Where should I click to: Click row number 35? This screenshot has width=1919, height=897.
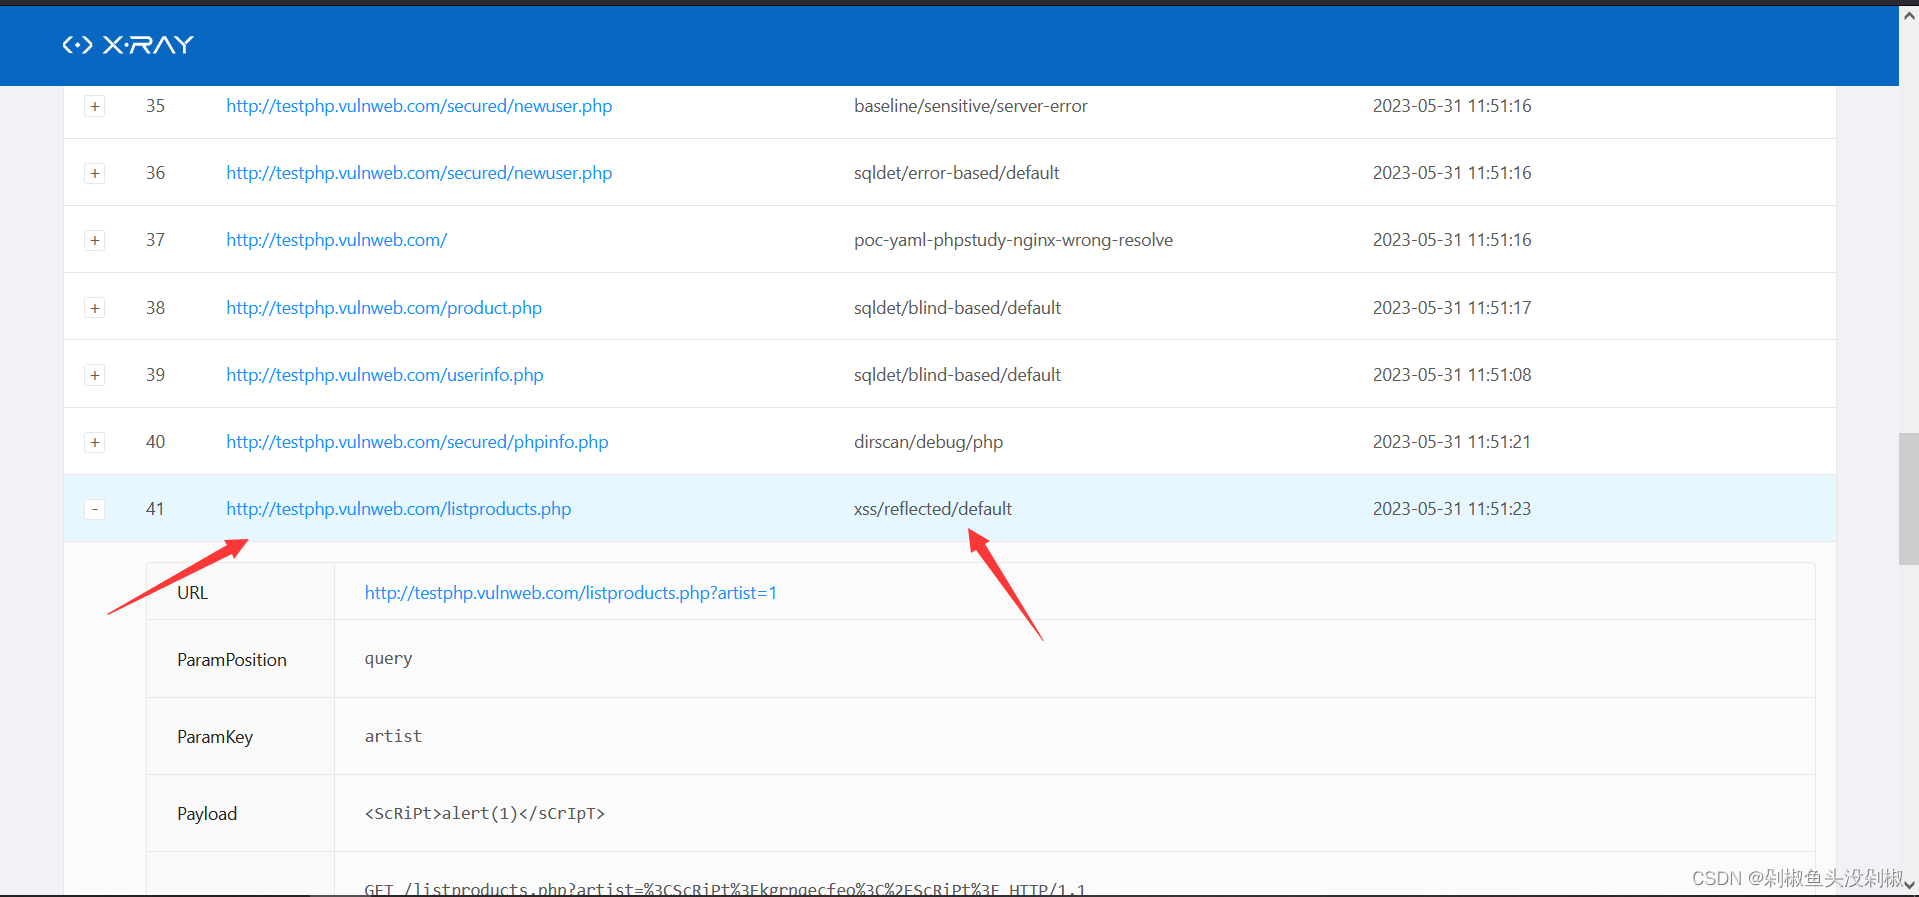click(155, 106)
